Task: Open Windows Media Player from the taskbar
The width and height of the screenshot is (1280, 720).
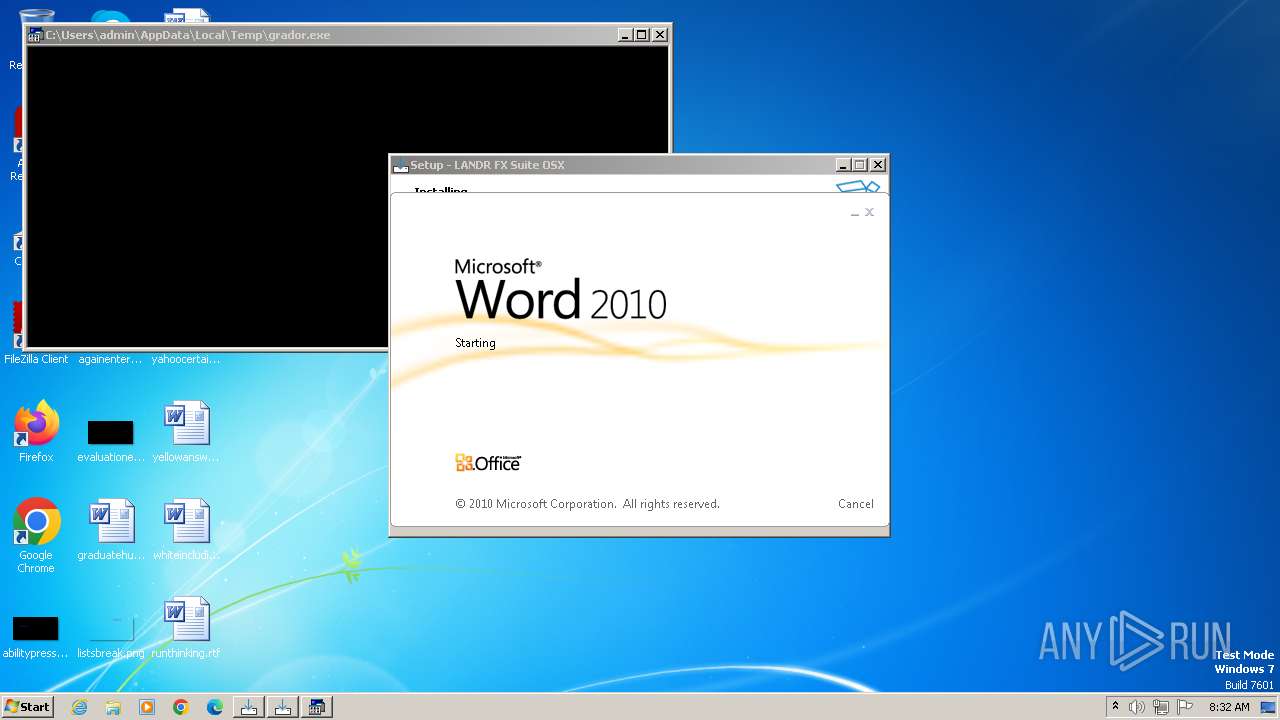Action: [147, 707]
